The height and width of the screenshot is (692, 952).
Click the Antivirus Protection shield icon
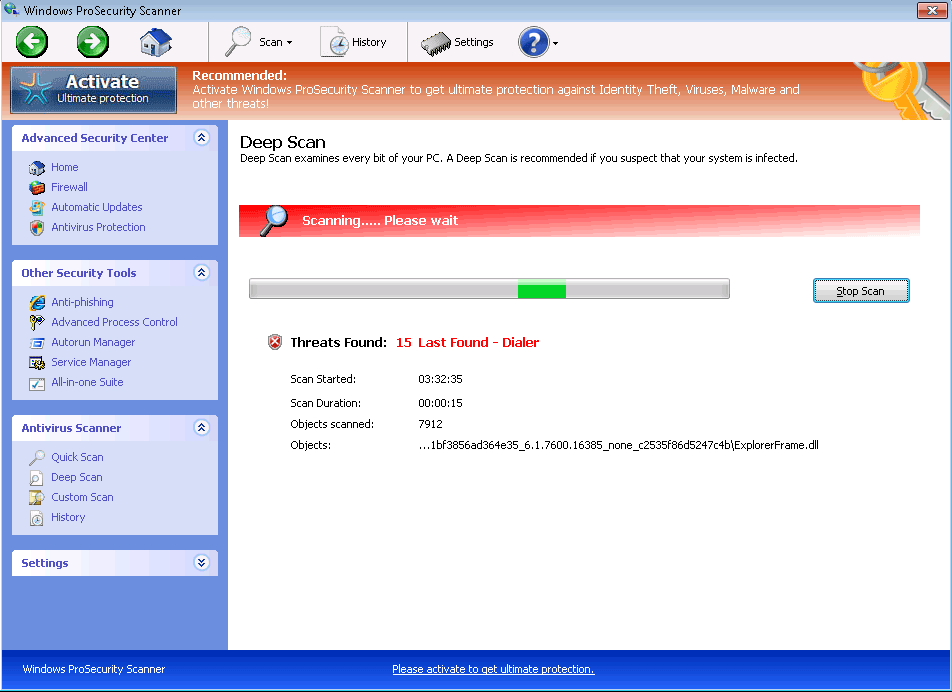[x=37, y=227]
